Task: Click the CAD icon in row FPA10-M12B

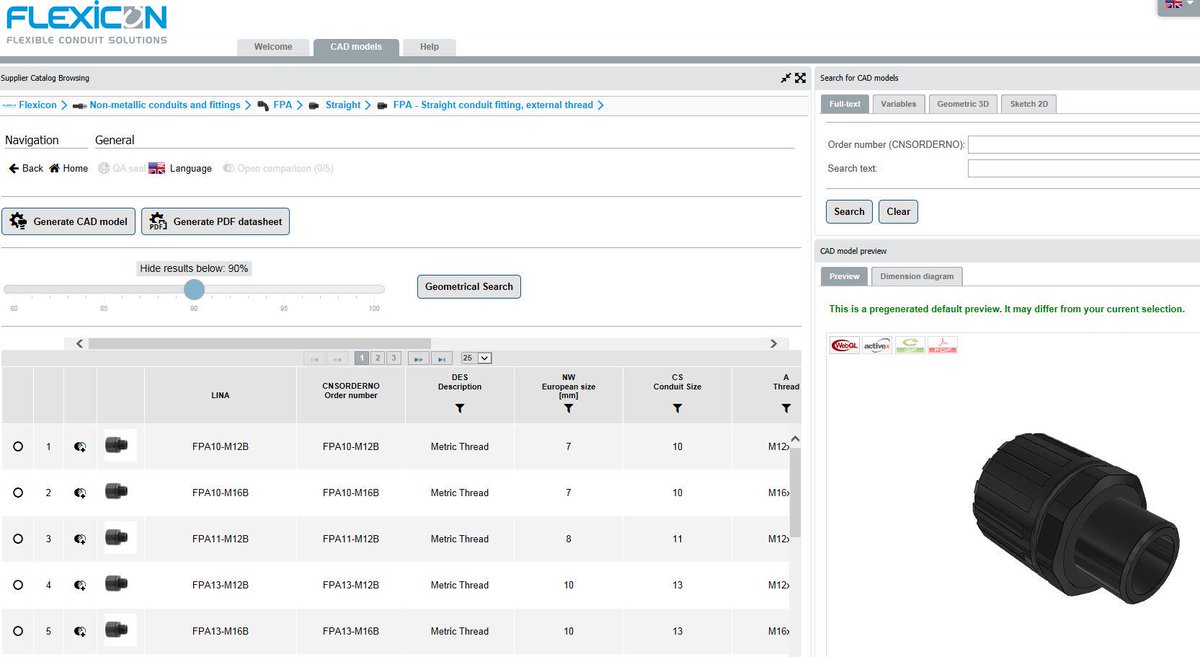Action: (x=80, y=447)
